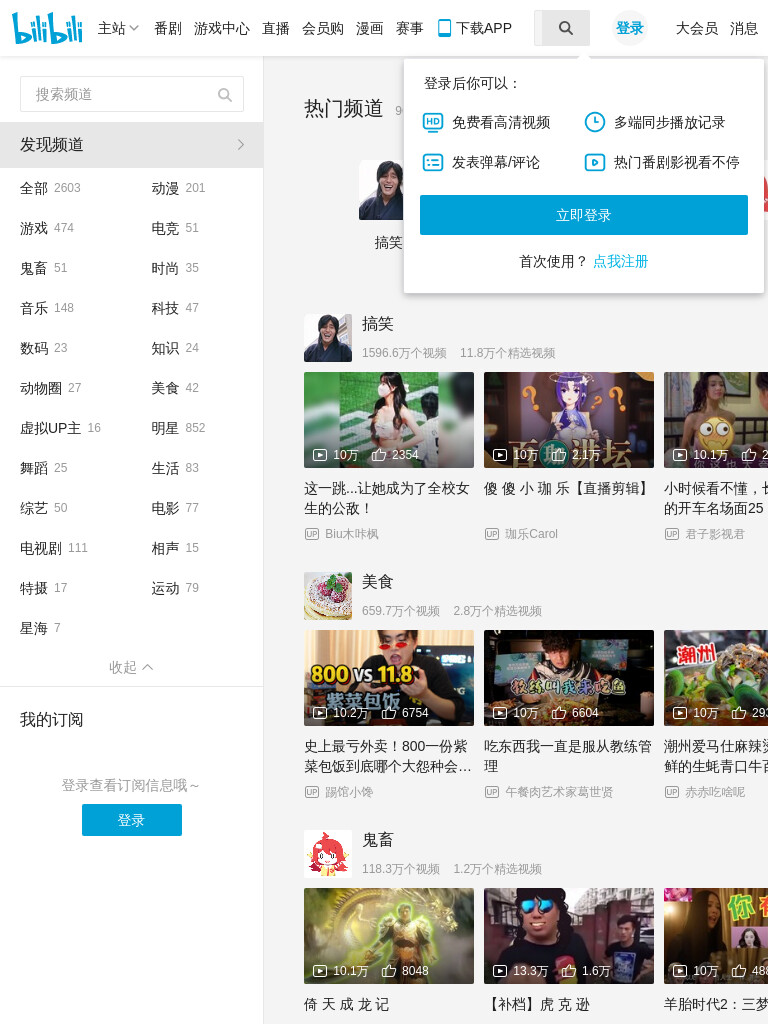This screenshot has height=1024, width=768.
Task: Click title 史上最亏外卖！800一份紫菜包饭
Action: tap(388, 756)
